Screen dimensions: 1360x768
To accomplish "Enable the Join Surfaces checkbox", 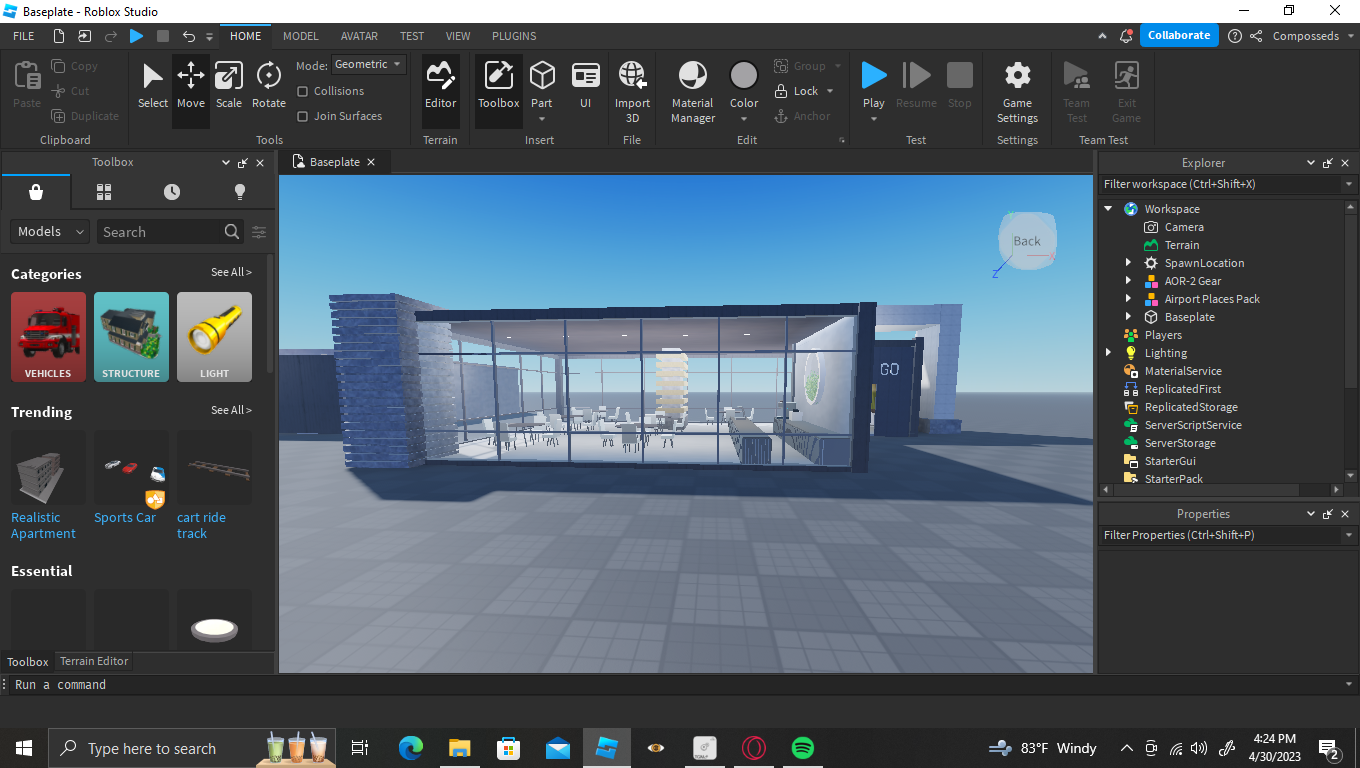I will point(303,116).
